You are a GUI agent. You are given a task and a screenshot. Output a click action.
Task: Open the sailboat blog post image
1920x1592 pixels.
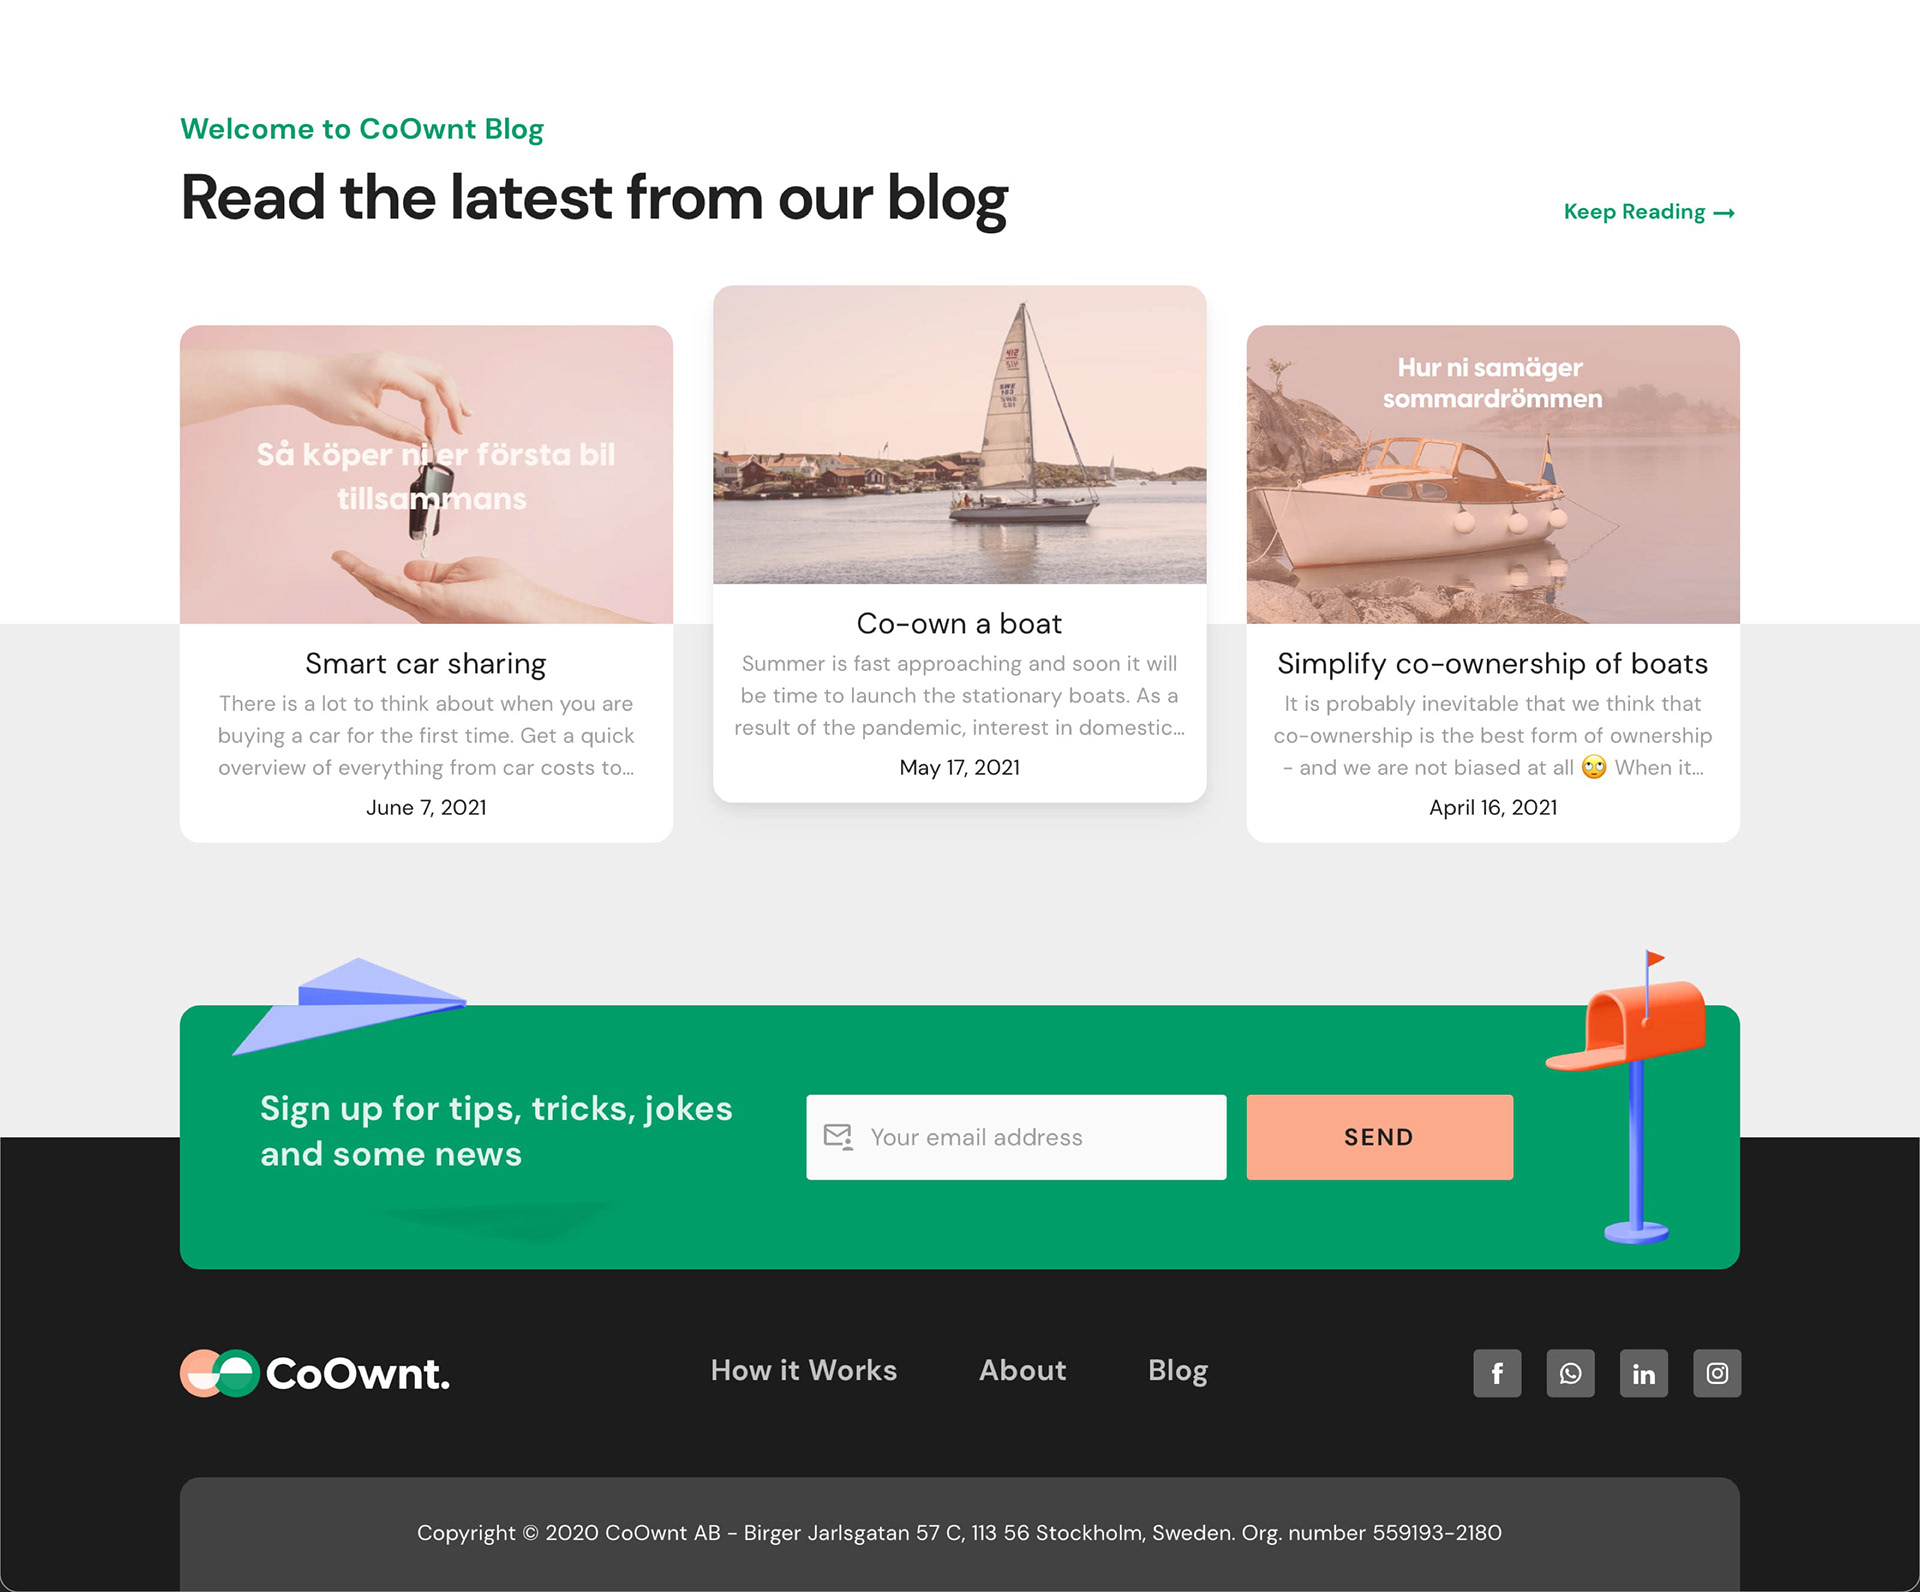tap(960, 434)
